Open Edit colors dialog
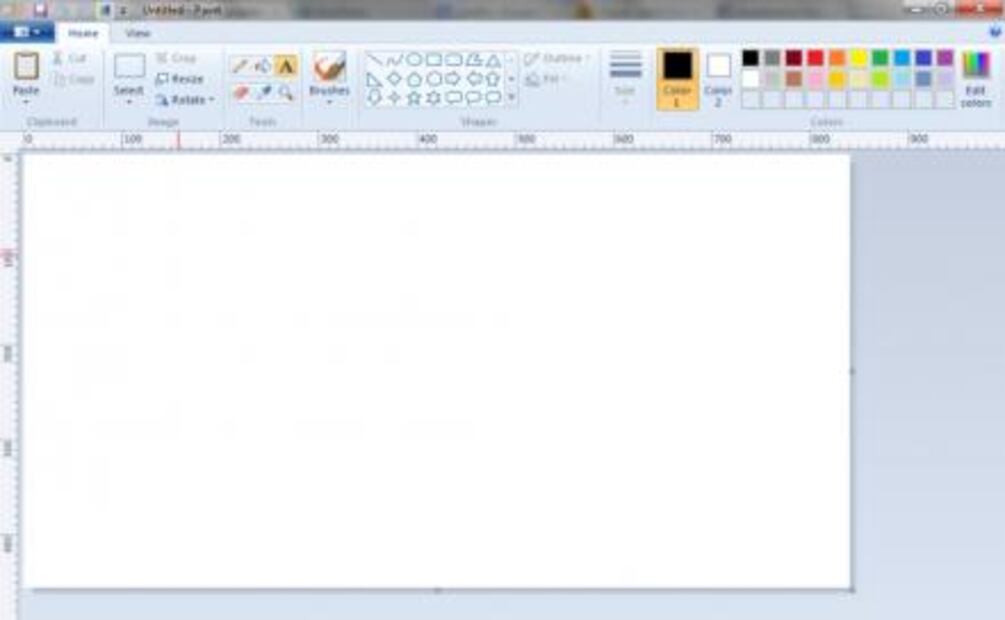 pyautogui.click(x=976, y=80)
